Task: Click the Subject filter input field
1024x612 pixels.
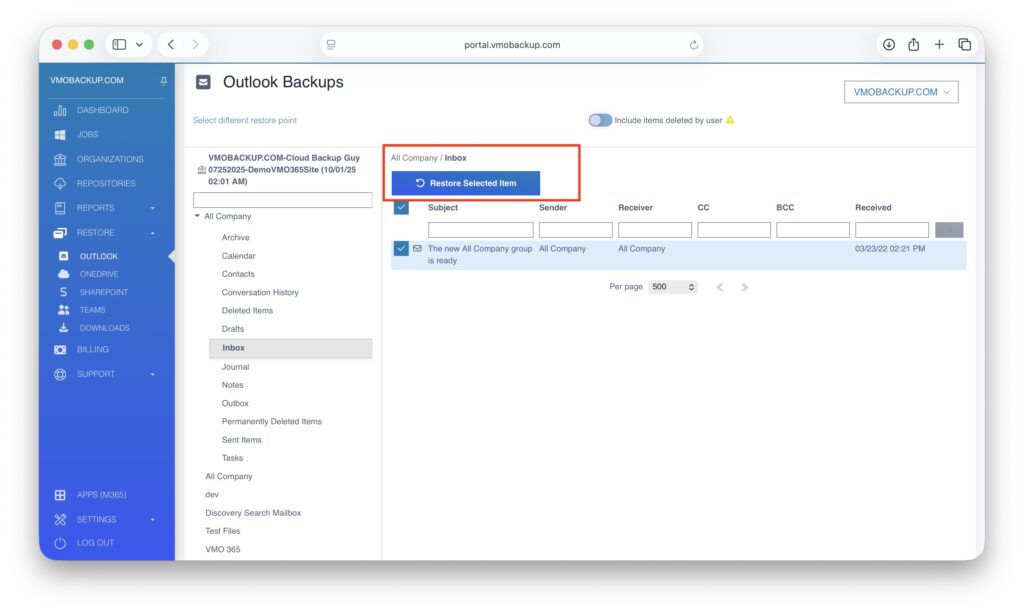Action: pos(480,230)
